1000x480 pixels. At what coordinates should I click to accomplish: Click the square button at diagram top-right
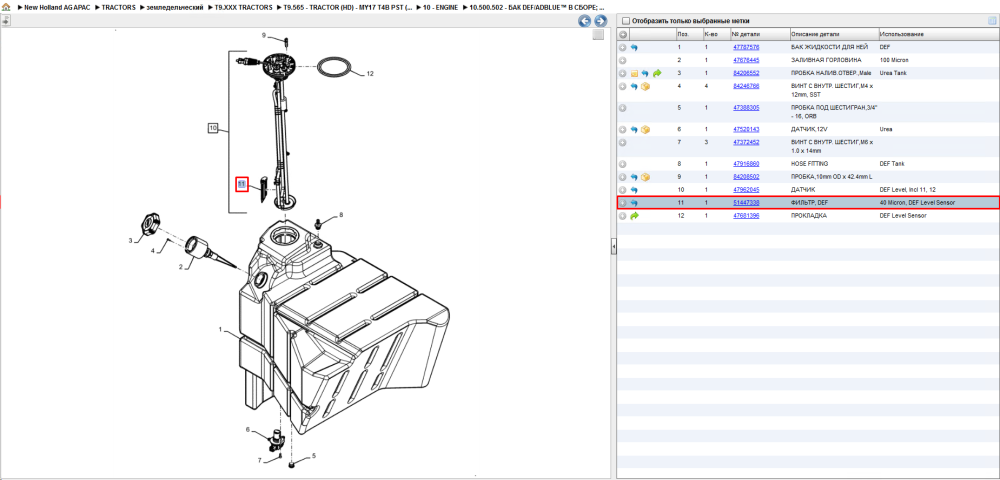click(598, 35)
